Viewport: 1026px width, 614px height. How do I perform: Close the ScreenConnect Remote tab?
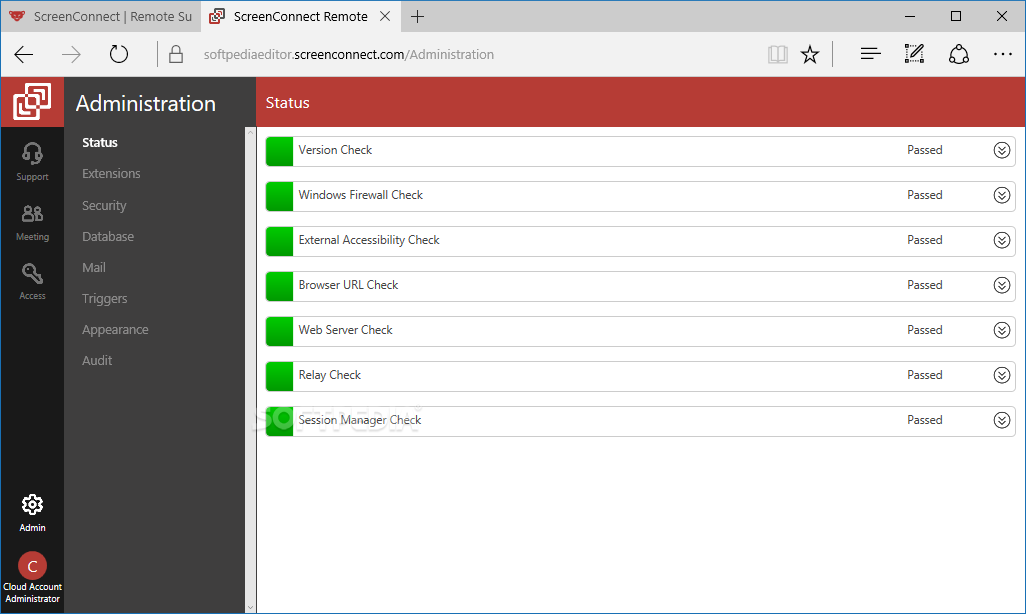click(385, 16)
